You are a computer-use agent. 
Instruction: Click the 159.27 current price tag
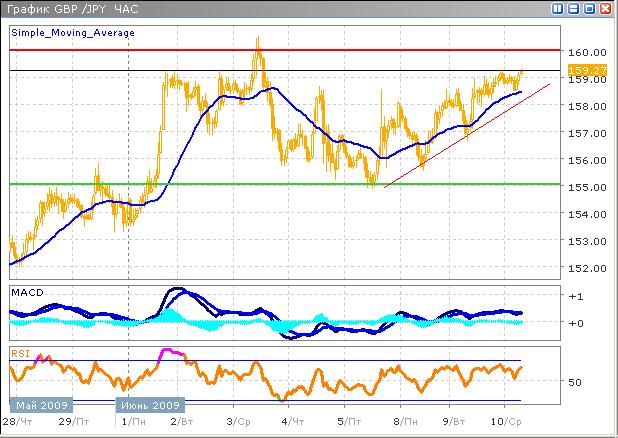point(587,70)
